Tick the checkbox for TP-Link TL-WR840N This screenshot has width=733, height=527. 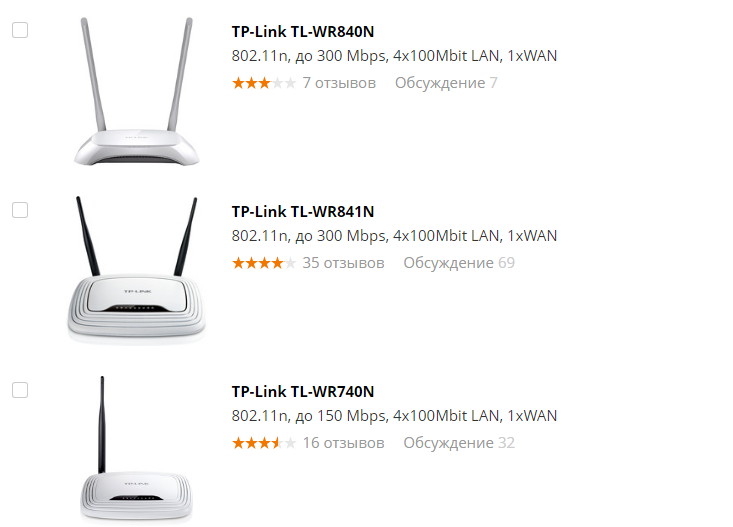tap(20, 30)
